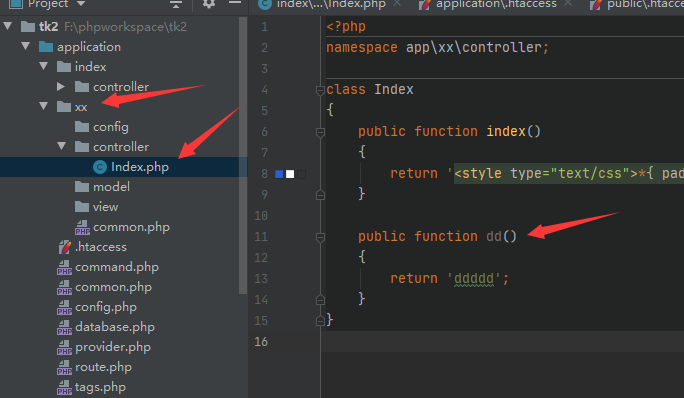The width and height of the screenshot is (684, 398).
Task: Collapse the index module folder arrow
Action: tap(44, 66)
